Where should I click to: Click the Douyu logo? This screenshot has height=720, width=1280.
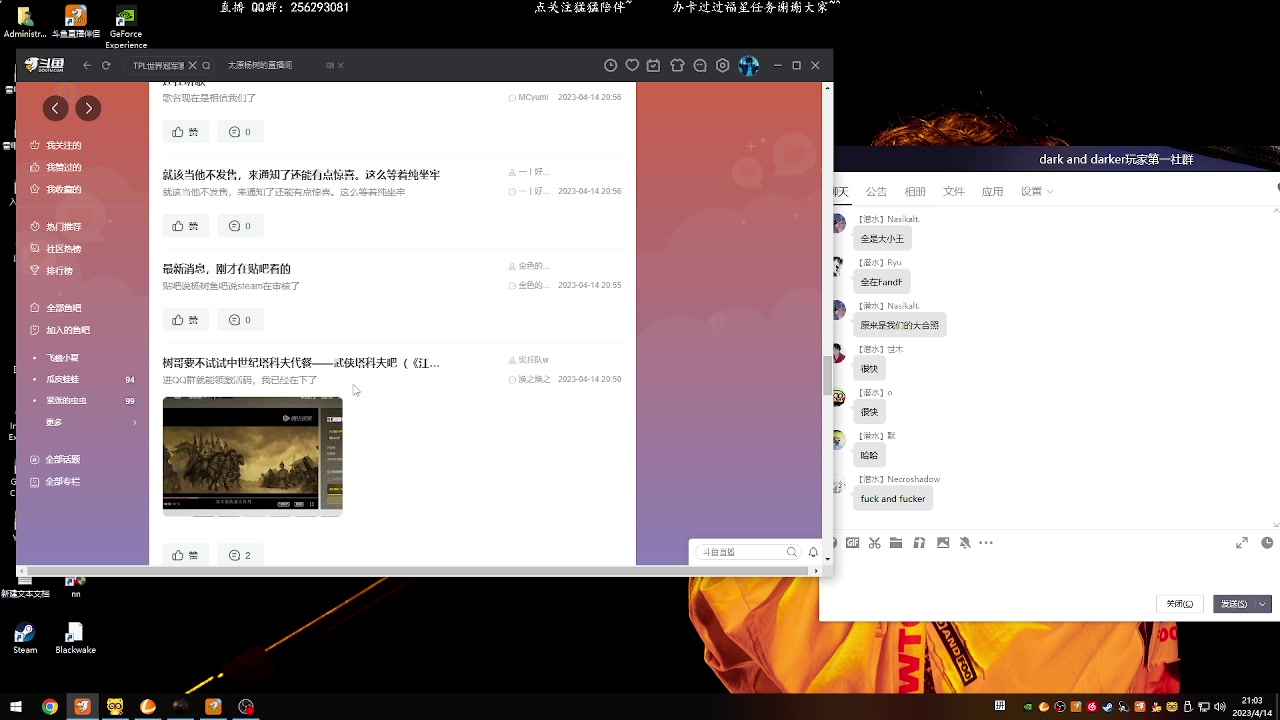(45, 65)
